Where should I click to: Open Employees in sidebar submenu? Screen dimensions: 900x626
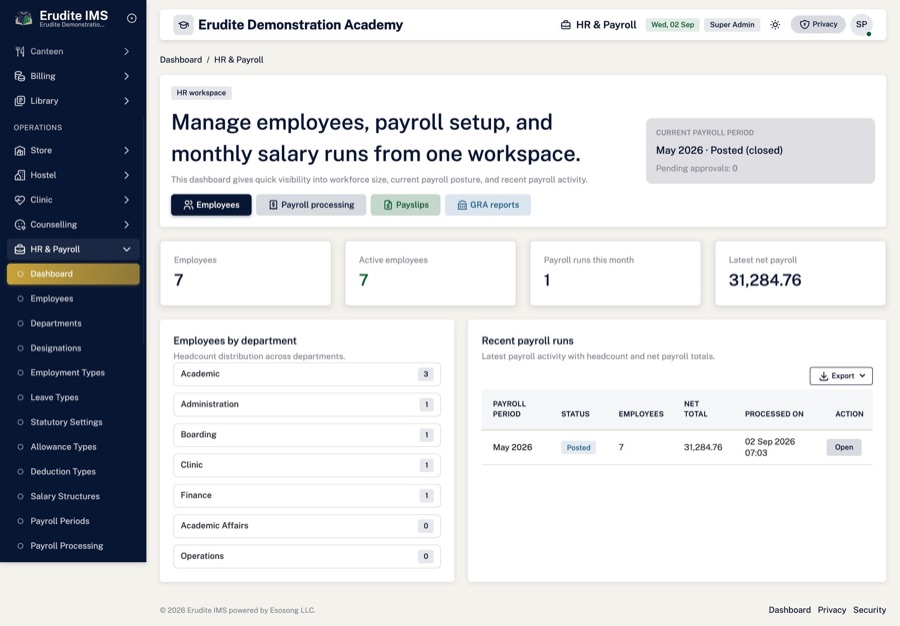click(x=73, y=298)
